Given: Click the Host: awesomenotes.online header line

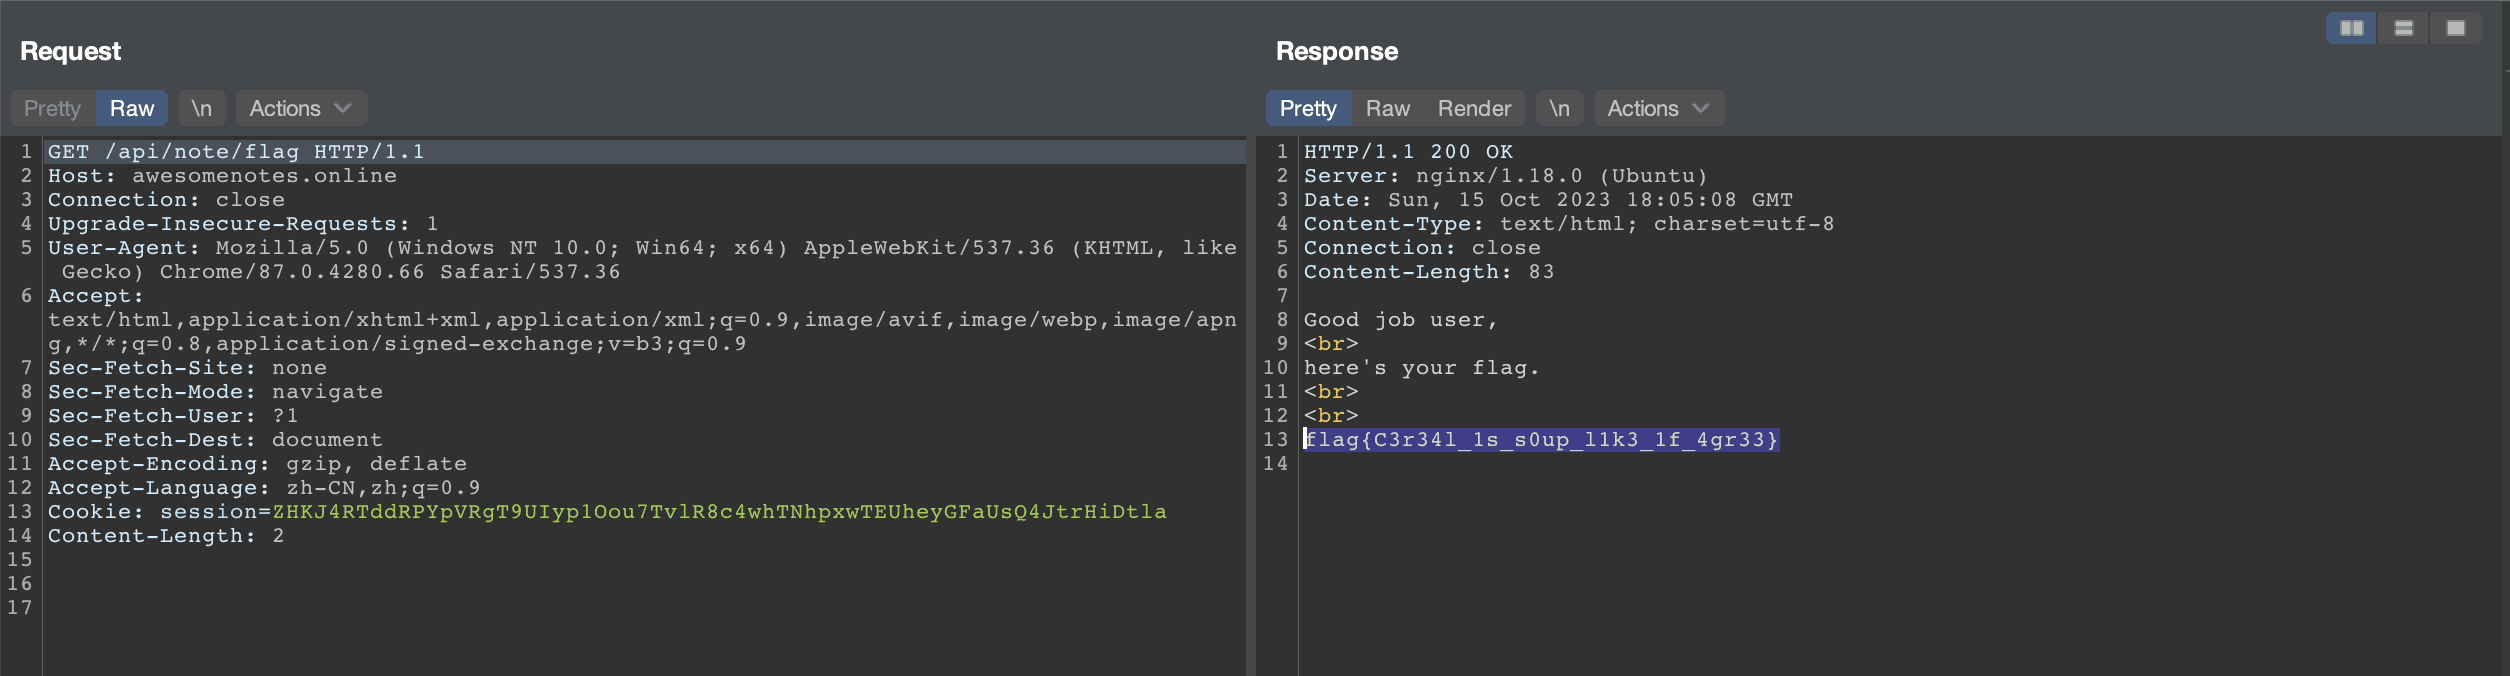Looking at the screenshot, I should (222, 176).
